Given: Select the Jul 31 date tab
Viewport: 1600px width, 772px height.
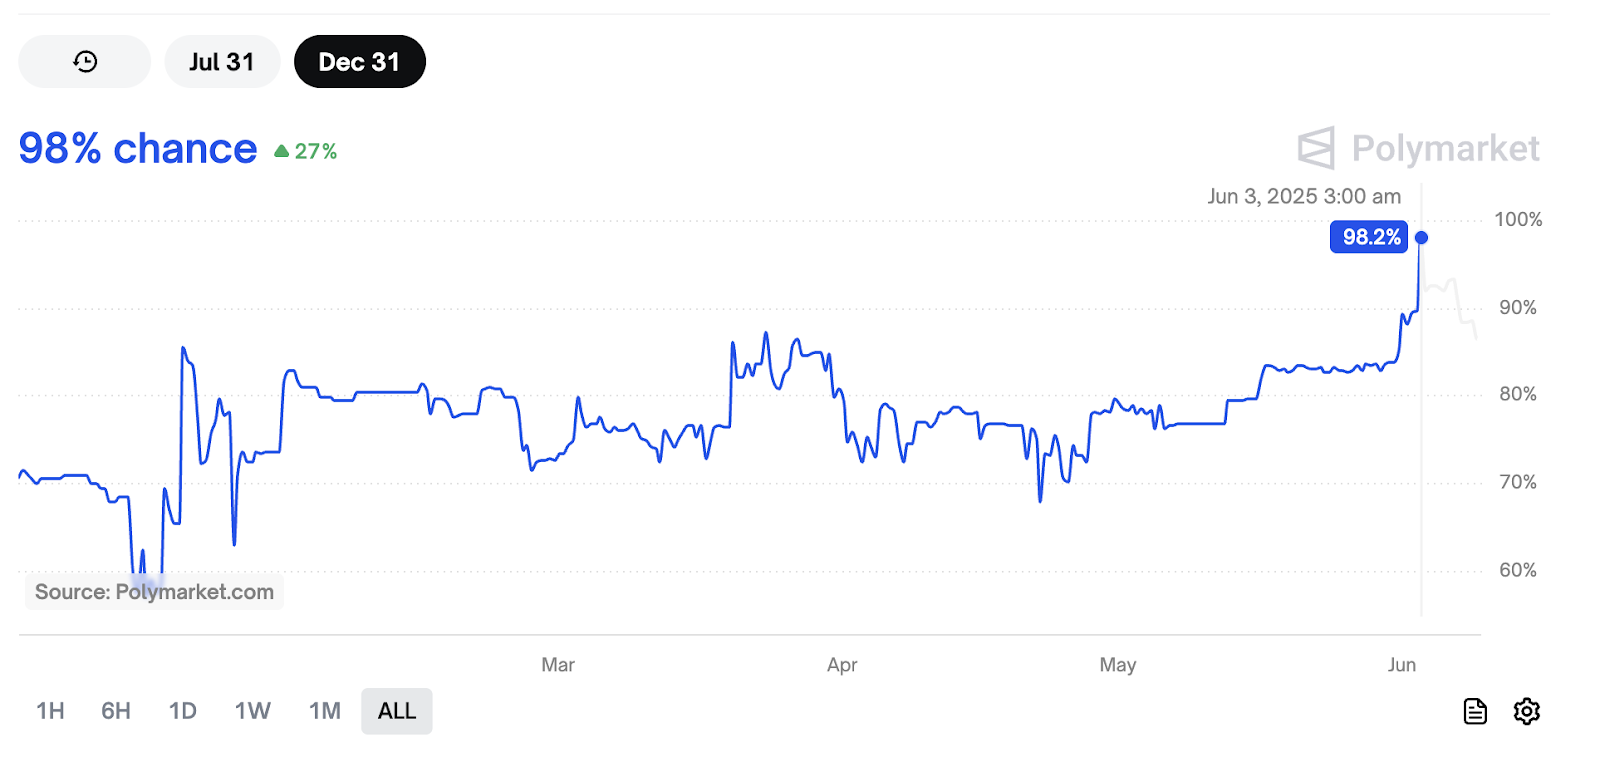Looking at the screenshot, I should (x=222, y=62).
